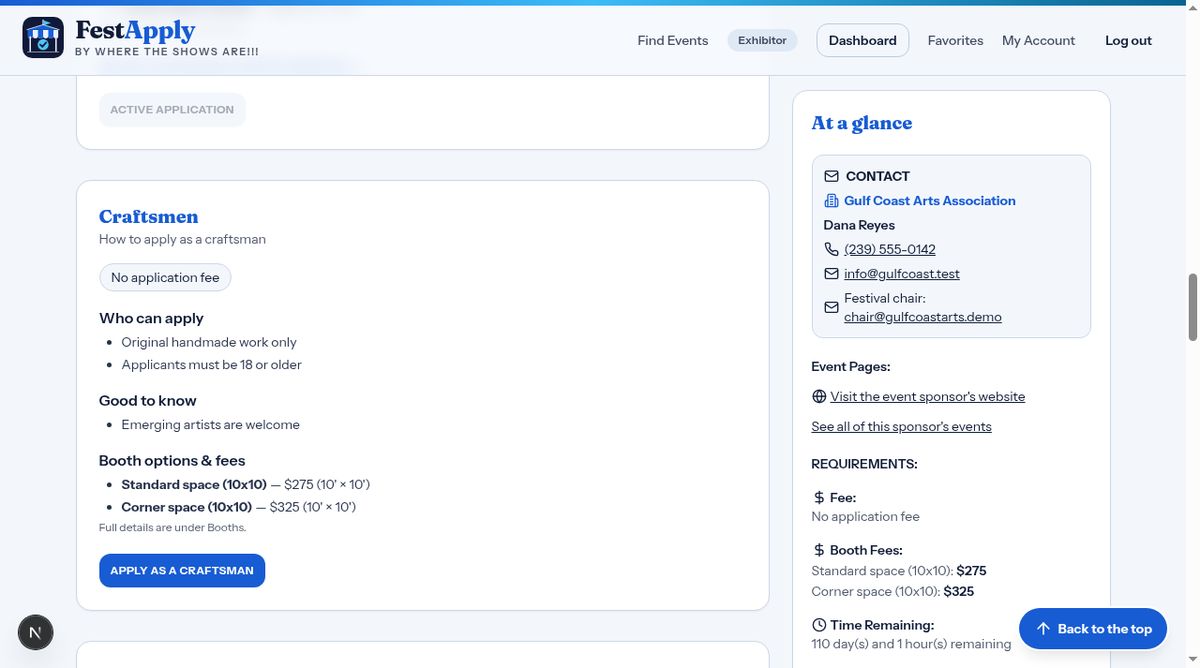Click the page vertical scrollbar thumb
Image resolution: width=1200 pixels, height=668 pixels.
[x=1191, y=307]
